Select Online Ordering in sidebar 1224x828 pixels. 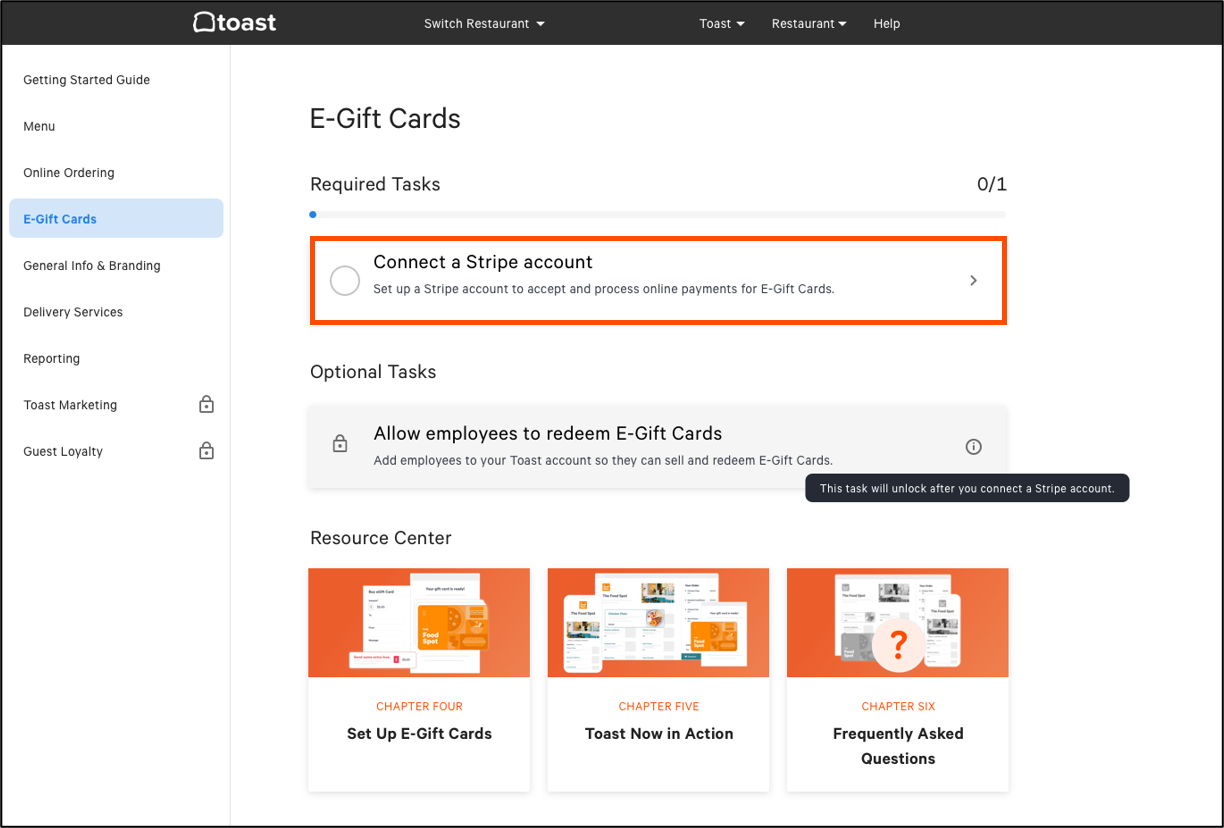pos(69,173)
